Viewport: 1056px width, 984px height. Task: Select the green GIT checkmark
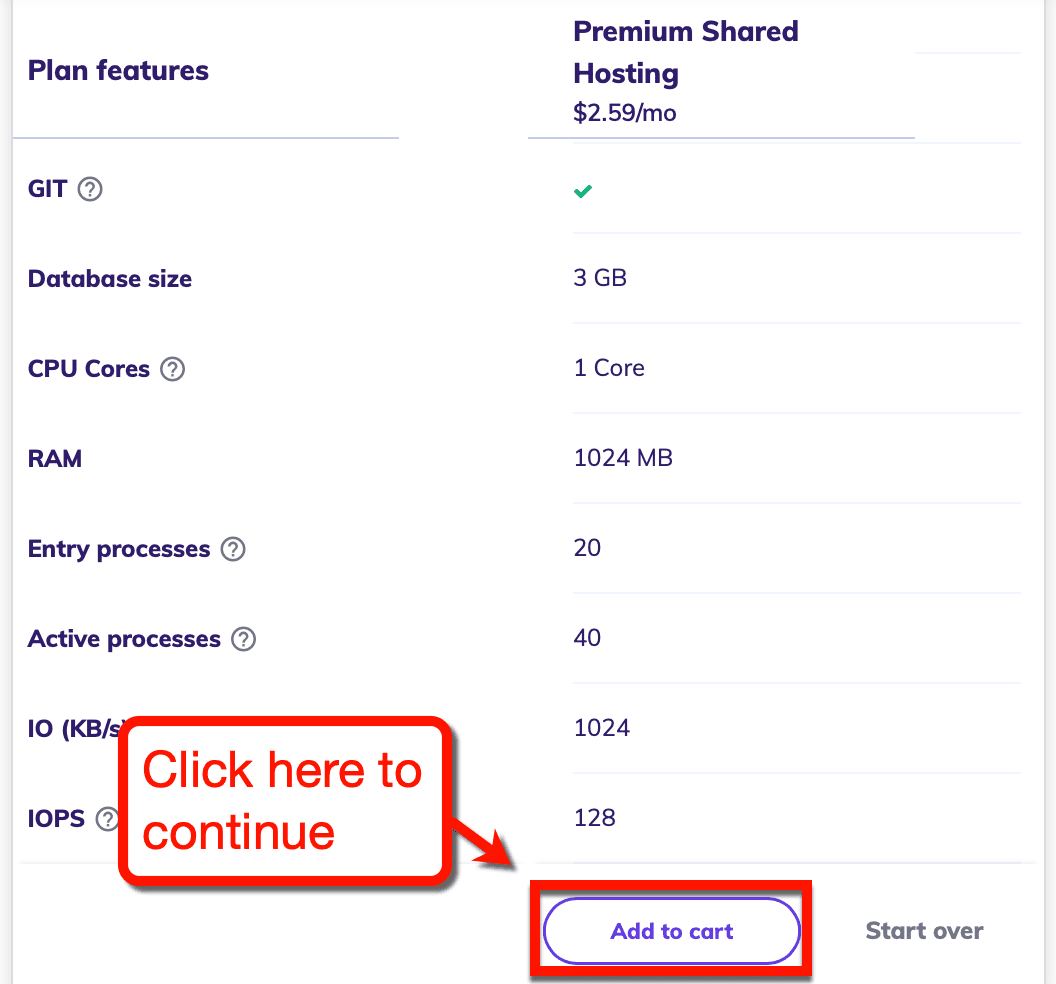[x=583, y=191]
